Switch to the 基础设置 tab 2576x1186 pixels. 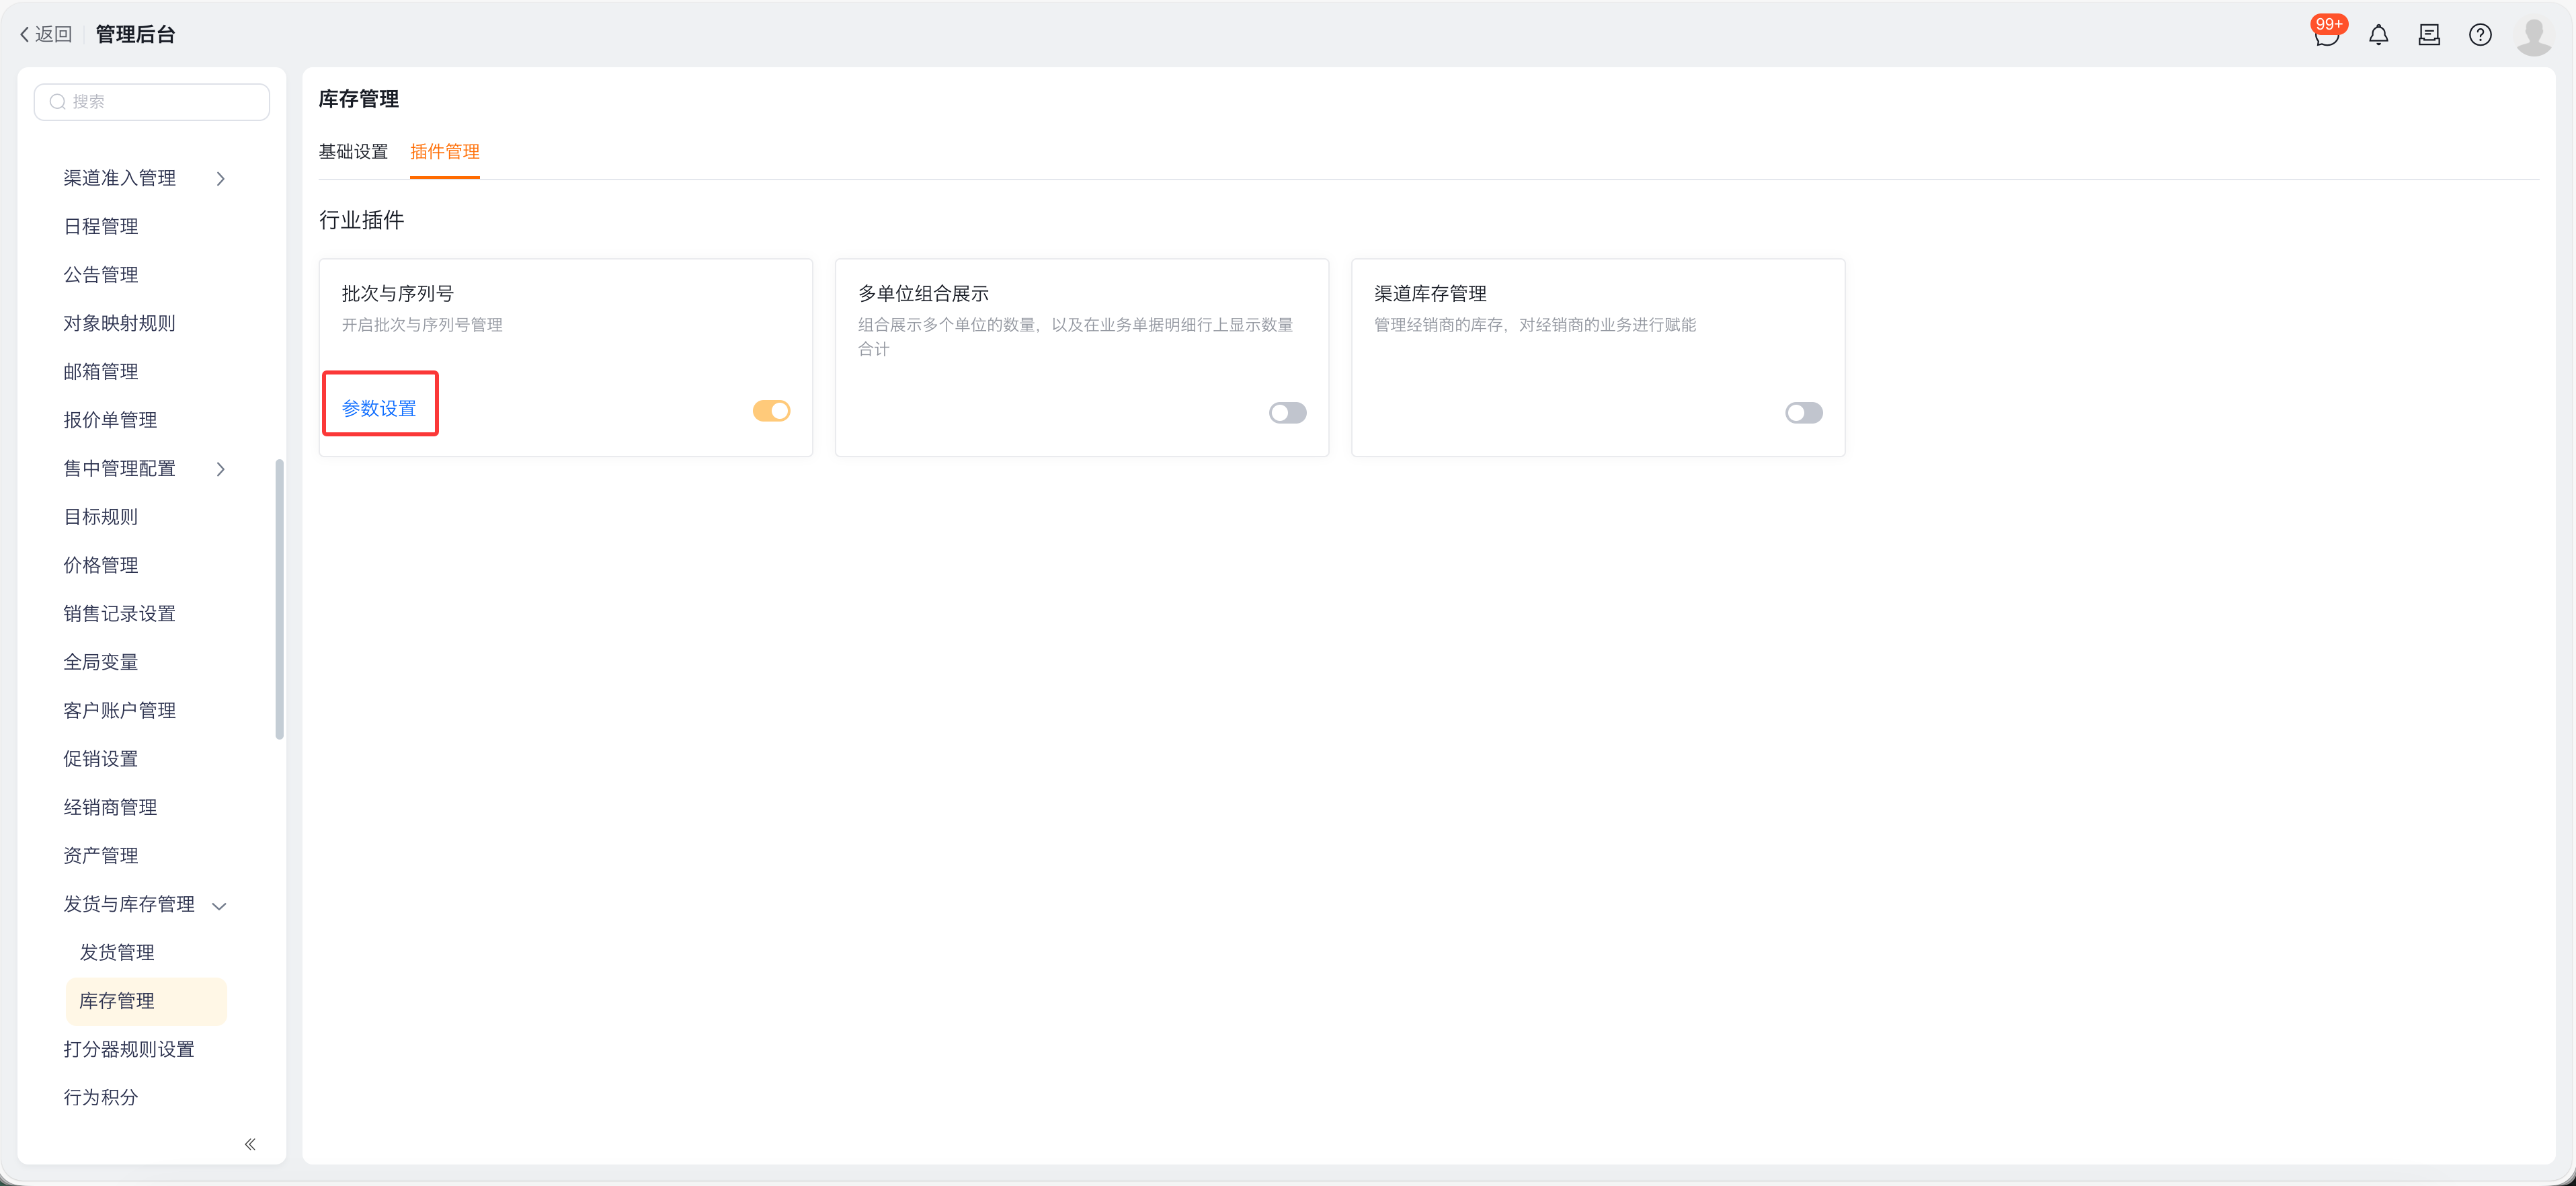click(353, 152)
